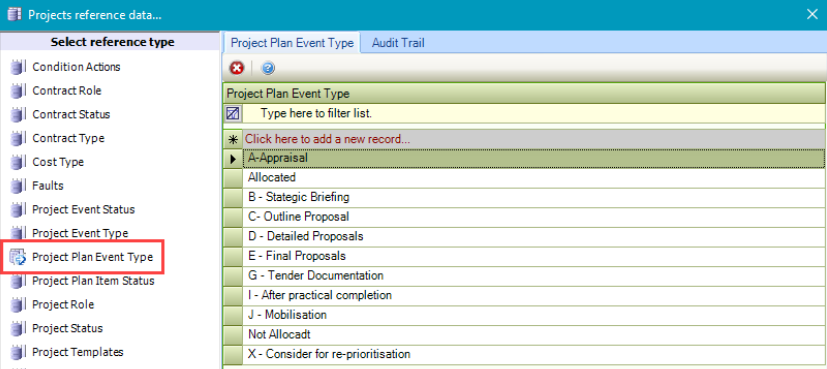This screenshot has height=369, width=827.
Task: Select the Project Plan Event Type tab
Action: pos(292,43)
